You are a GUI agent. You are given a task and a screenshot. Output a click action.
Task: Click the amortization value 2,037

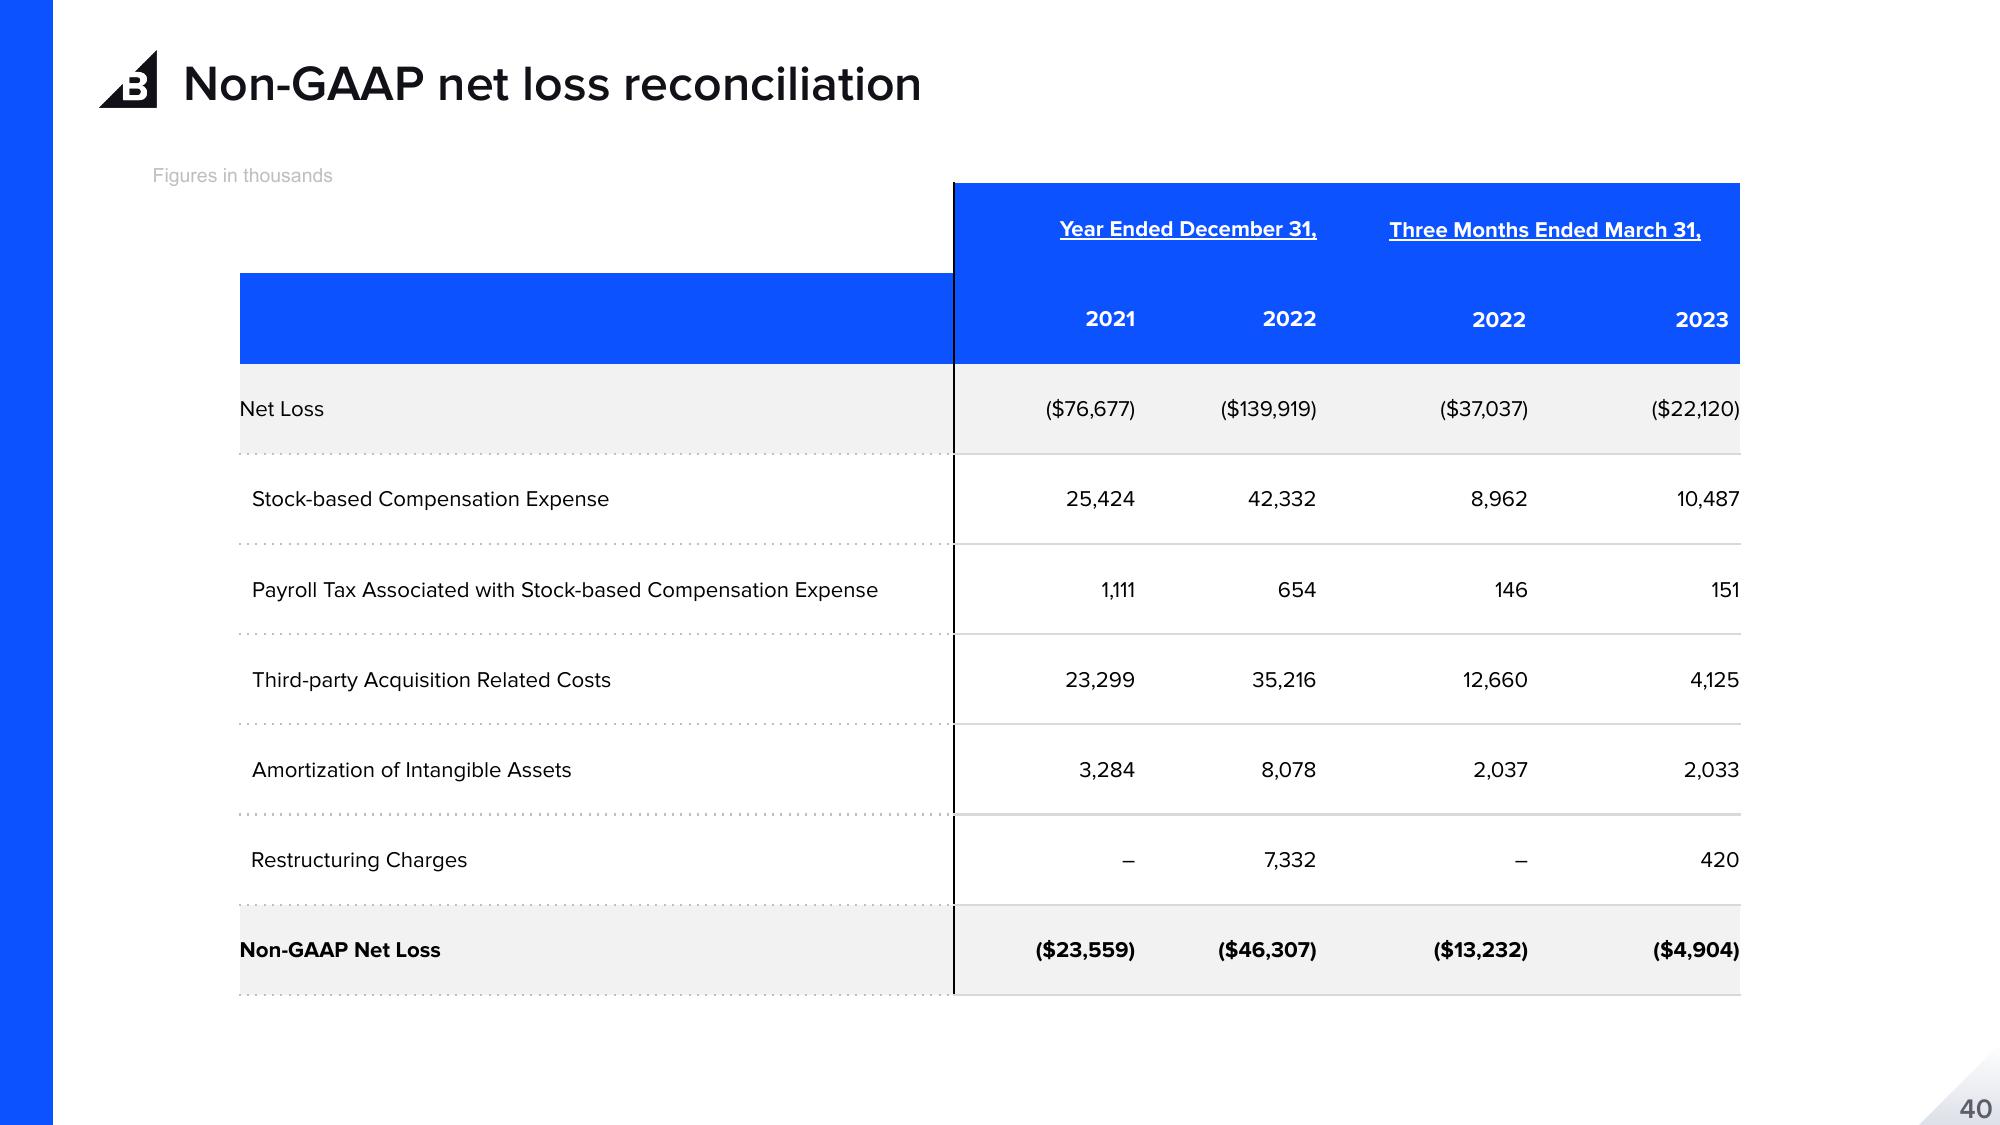(1501, 770)
